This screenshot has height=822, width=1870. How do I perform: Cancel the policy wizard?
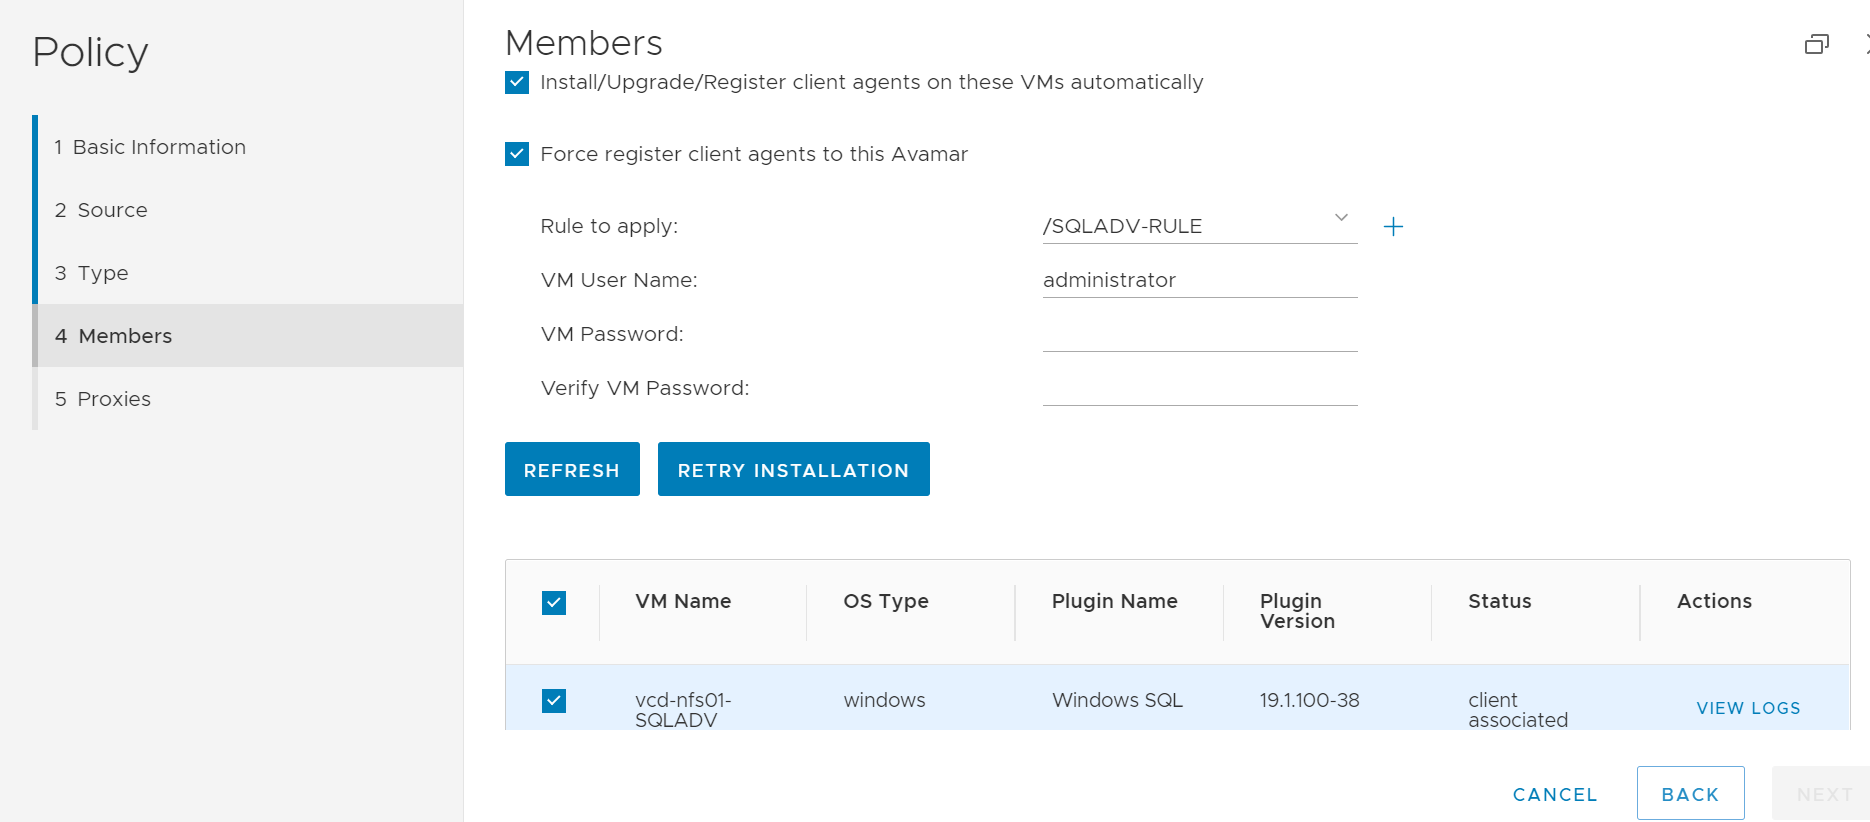coord(1555,794)
